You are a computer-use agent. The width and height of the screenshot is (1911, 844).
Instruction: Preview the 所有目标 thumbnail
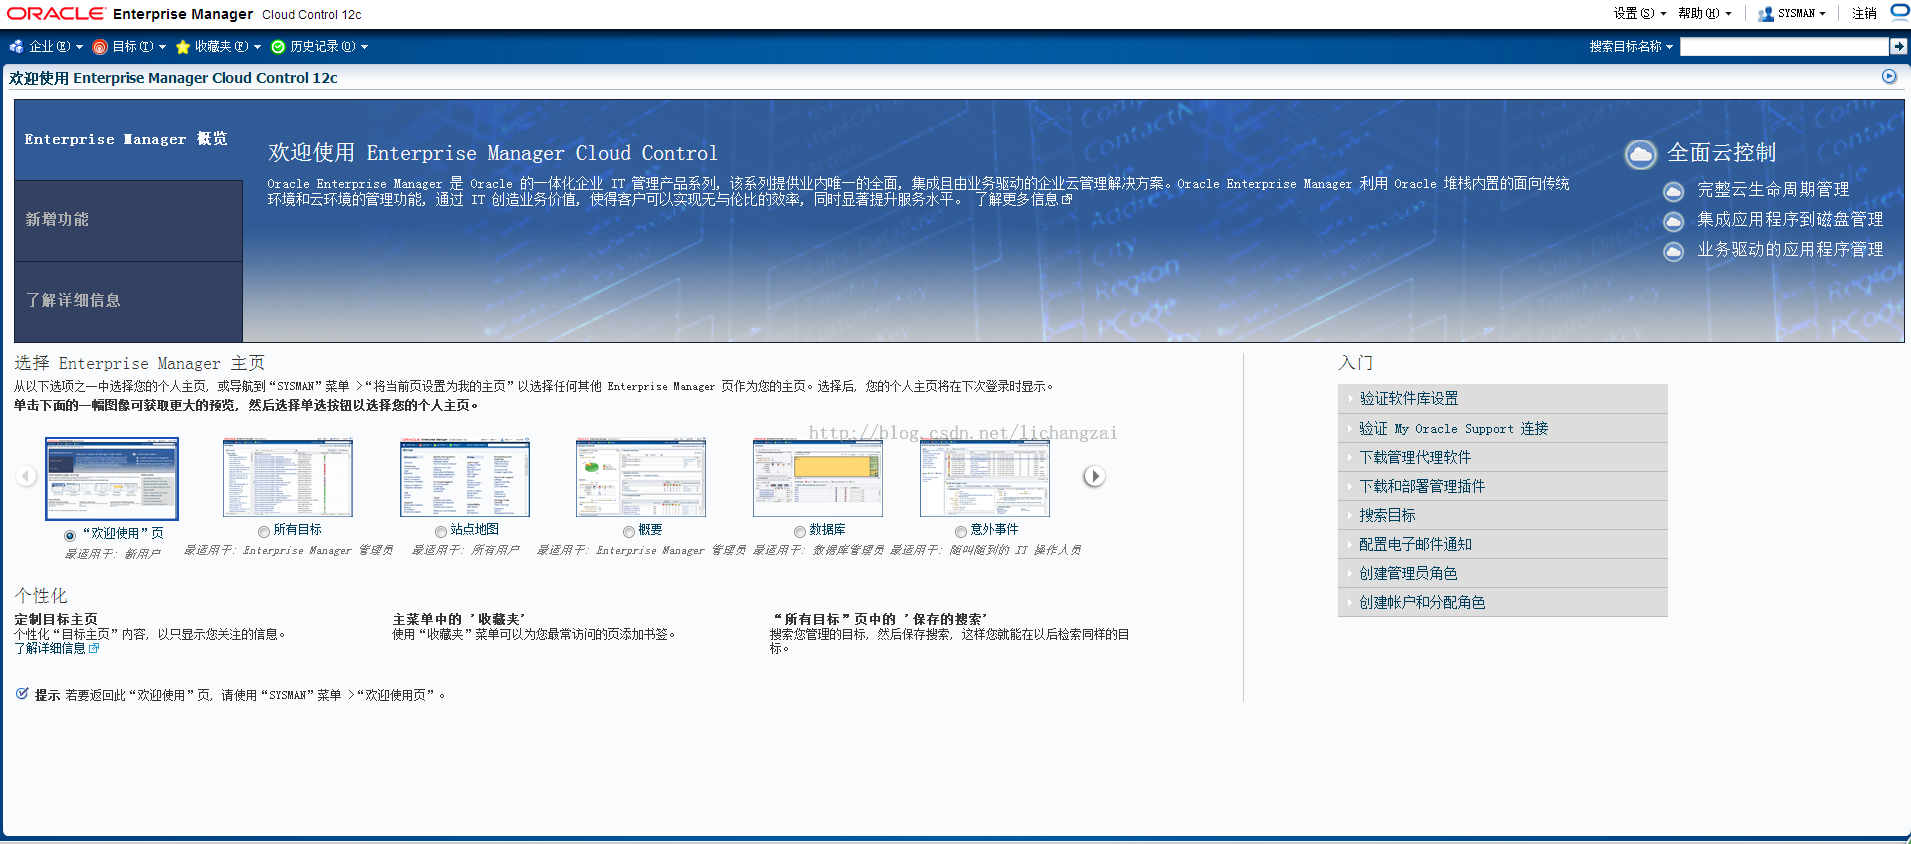click(288, 478)
